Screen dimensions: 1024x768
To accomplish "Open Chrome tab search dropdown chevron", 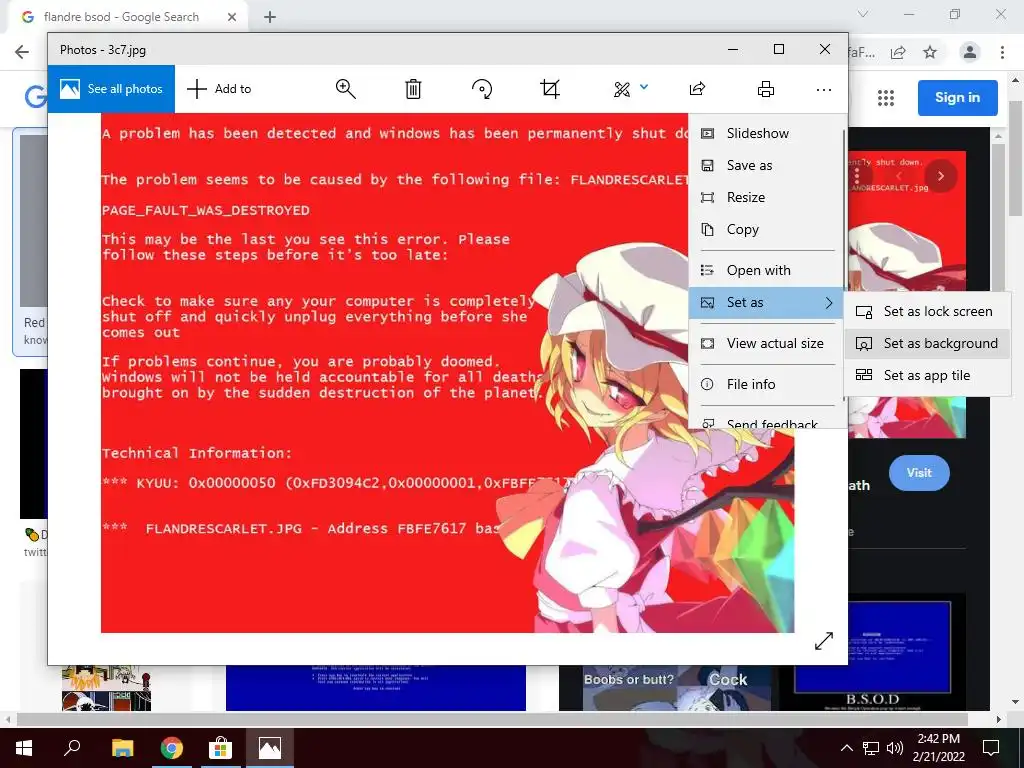I will tap(863, 14).
